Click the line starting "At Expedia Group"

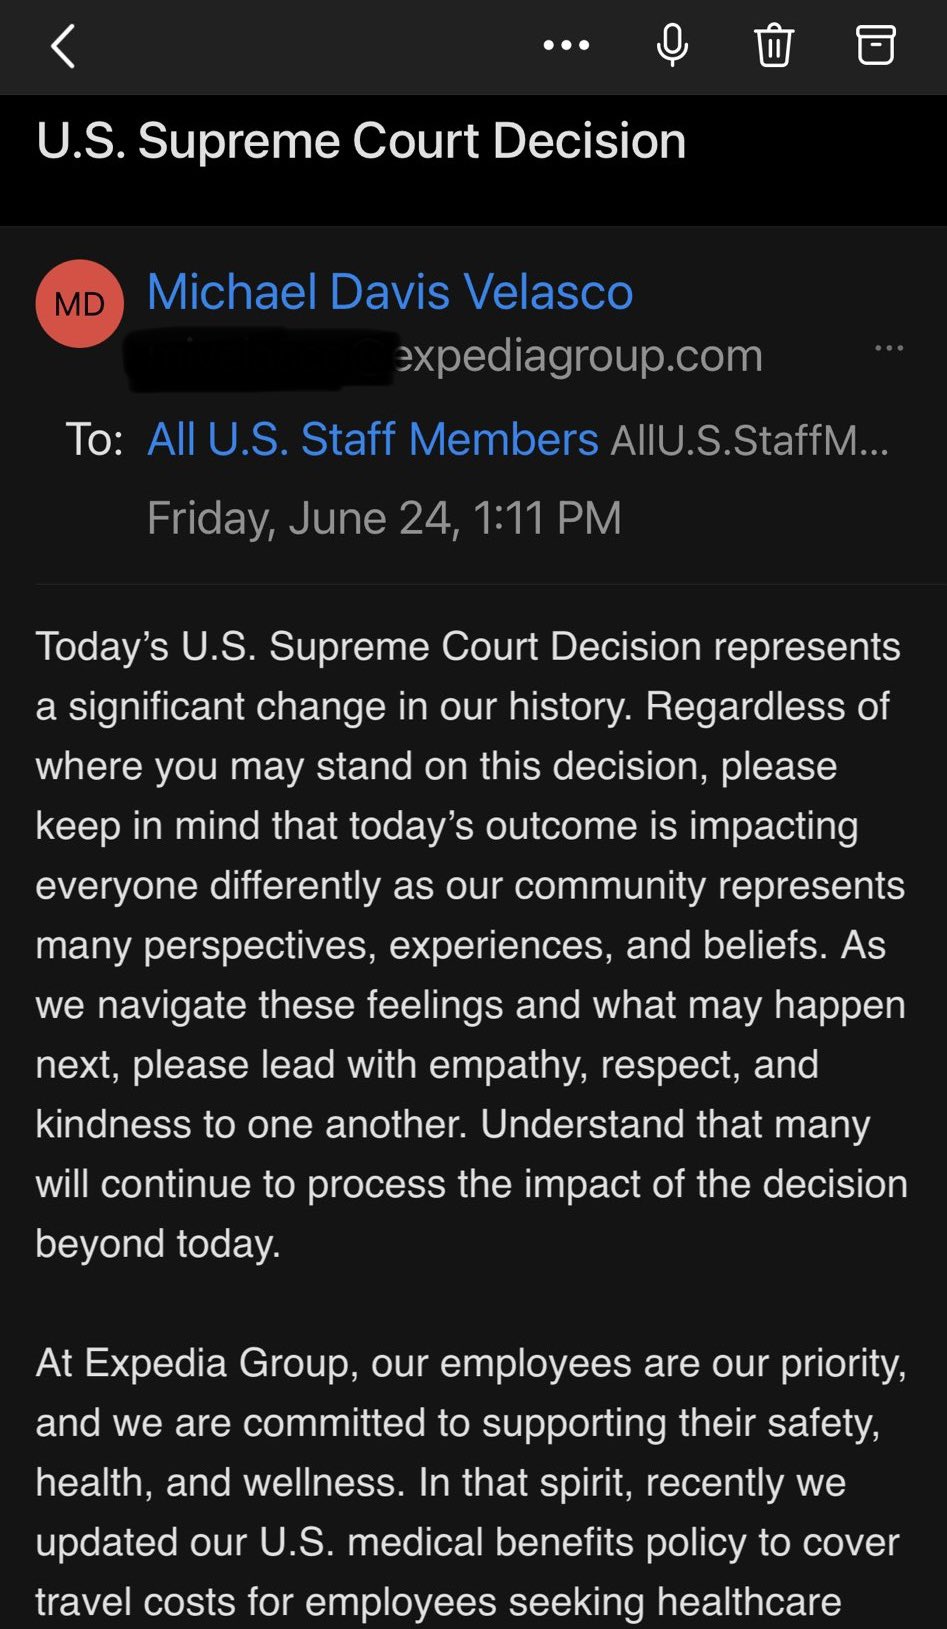(470, 1363)
